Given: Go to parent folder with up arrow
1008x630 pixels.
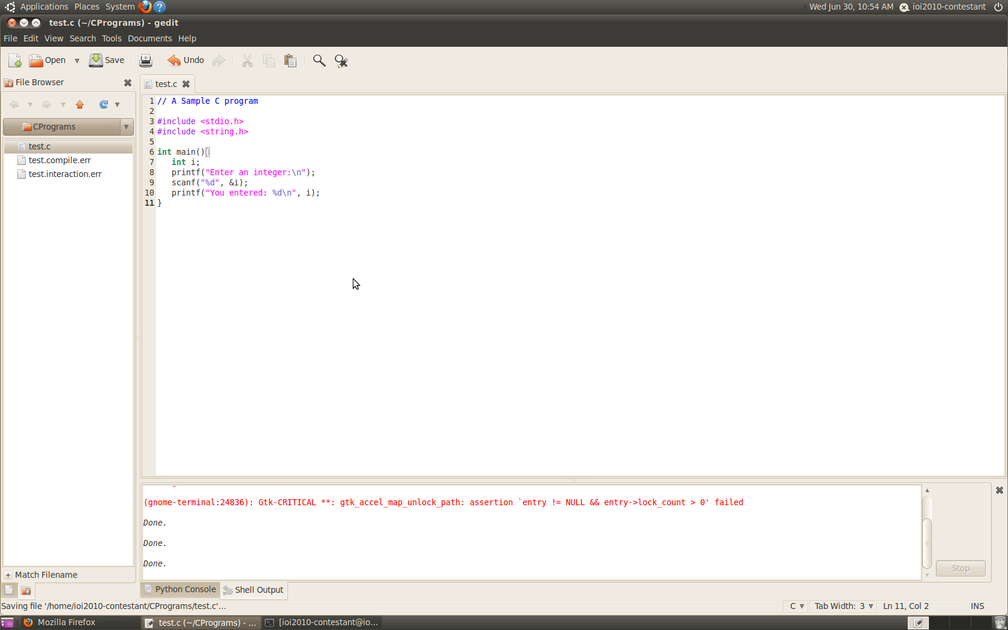Looking at the screenshot, I should click(80, 104).
